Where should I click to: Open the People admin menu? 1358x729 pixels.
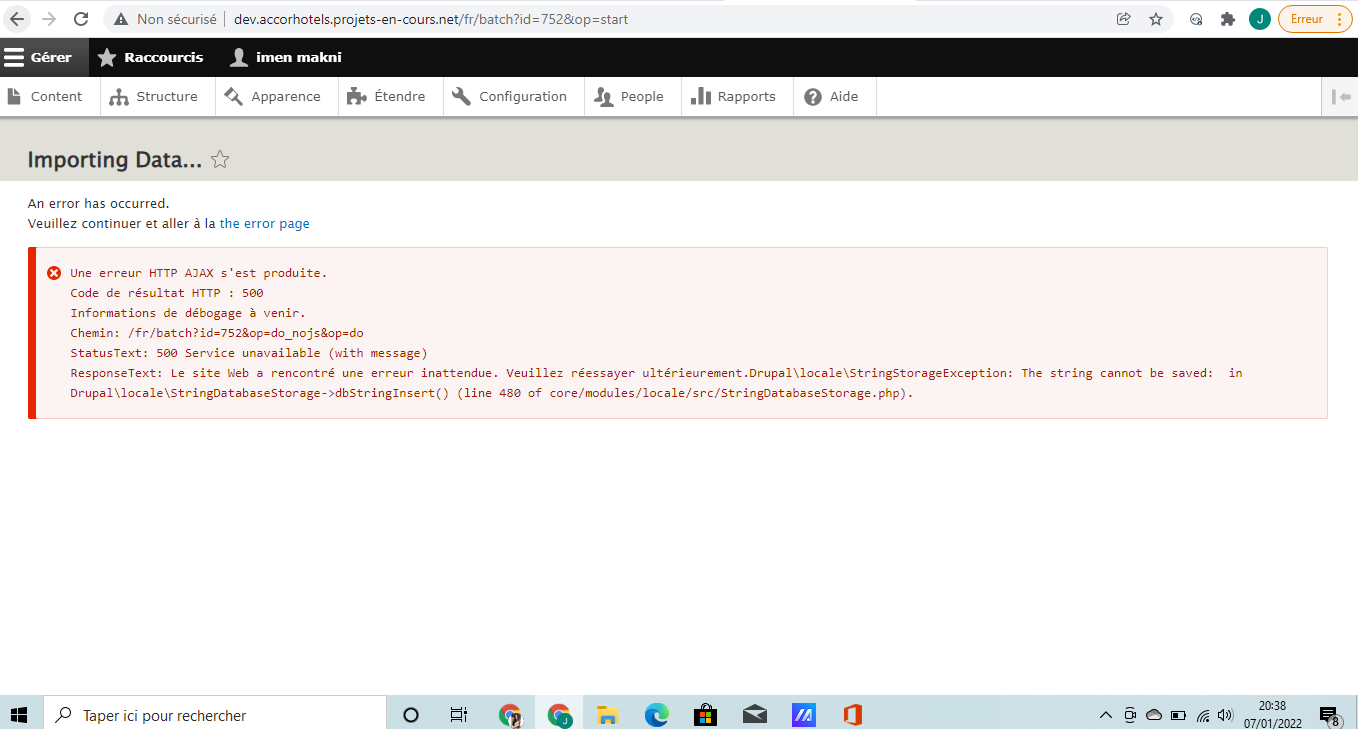pos(633,97)
